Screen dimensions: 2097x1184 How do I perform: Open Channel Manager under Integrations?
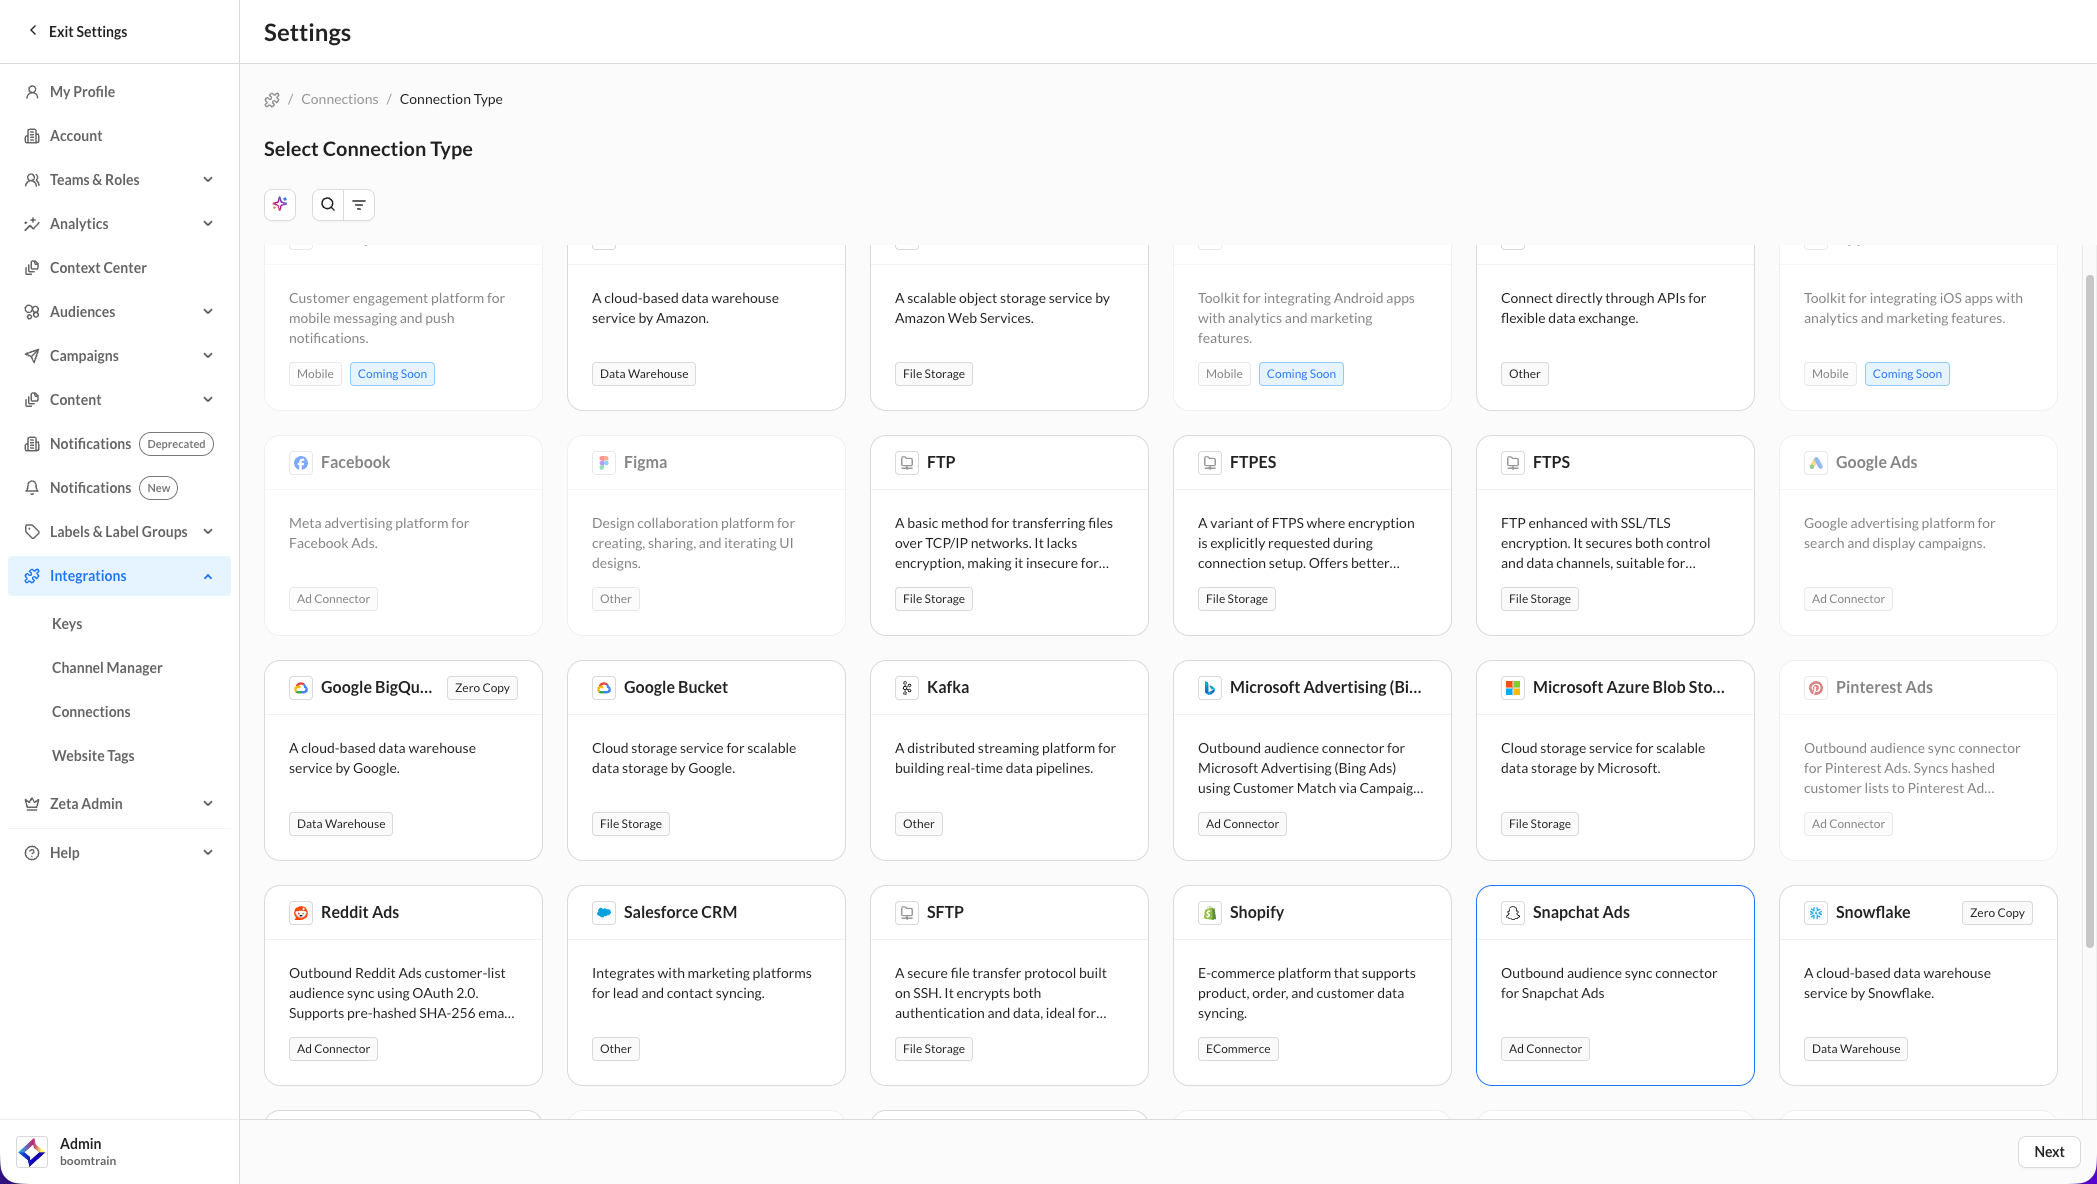pos(107,667)
